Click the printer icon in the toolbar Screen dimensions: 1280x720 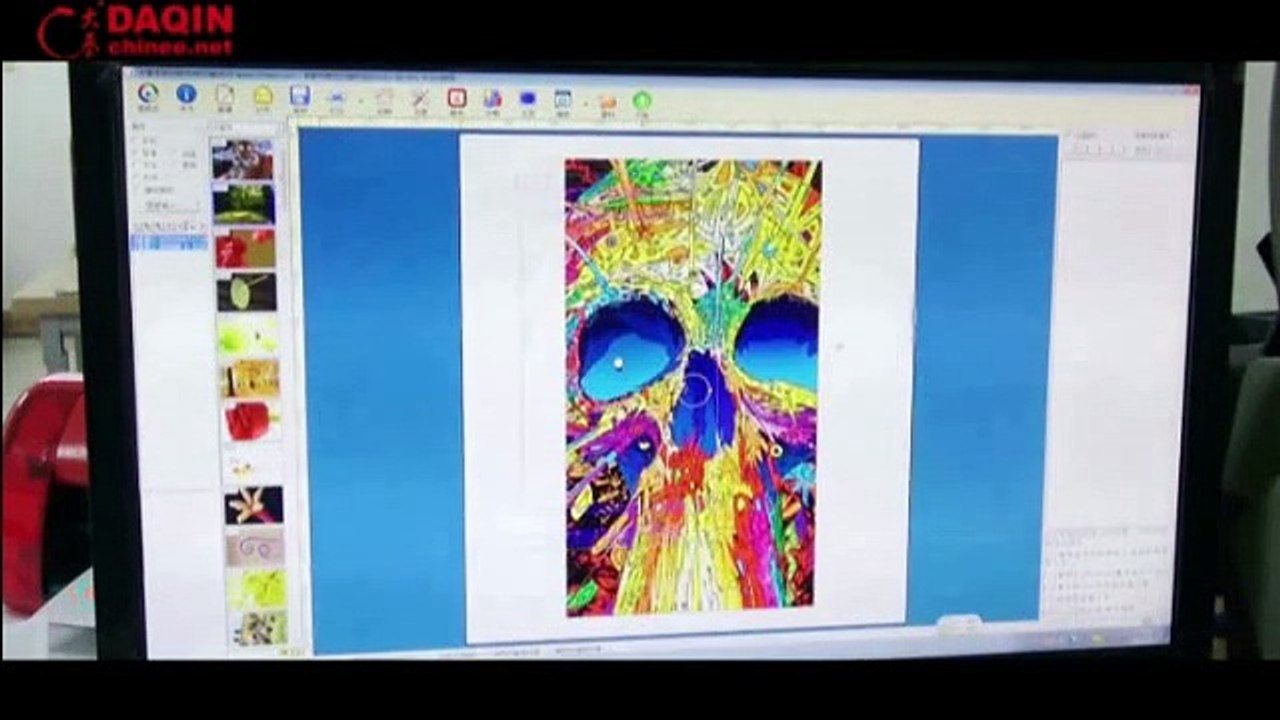click(336, 98)
